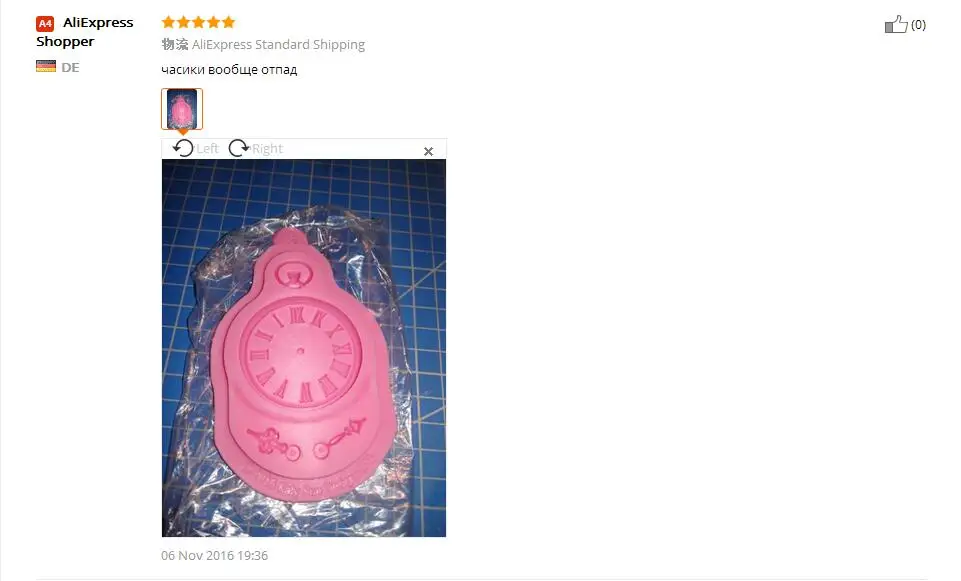Click the rotate right arrow icon
The image size is (961, 581).
coord(238,148)
